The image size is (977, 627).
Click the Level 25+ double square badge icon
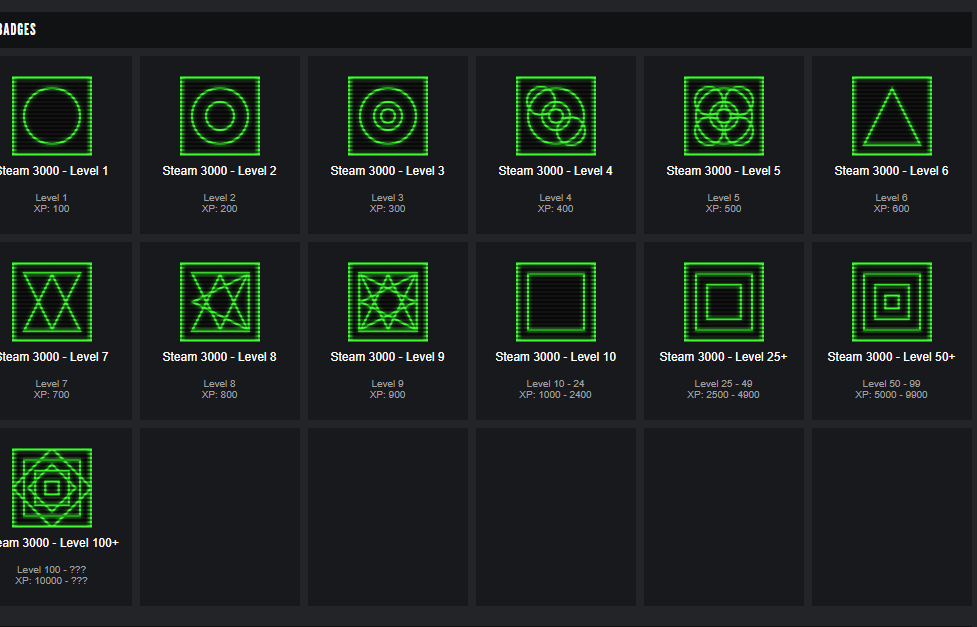point(723,302)
